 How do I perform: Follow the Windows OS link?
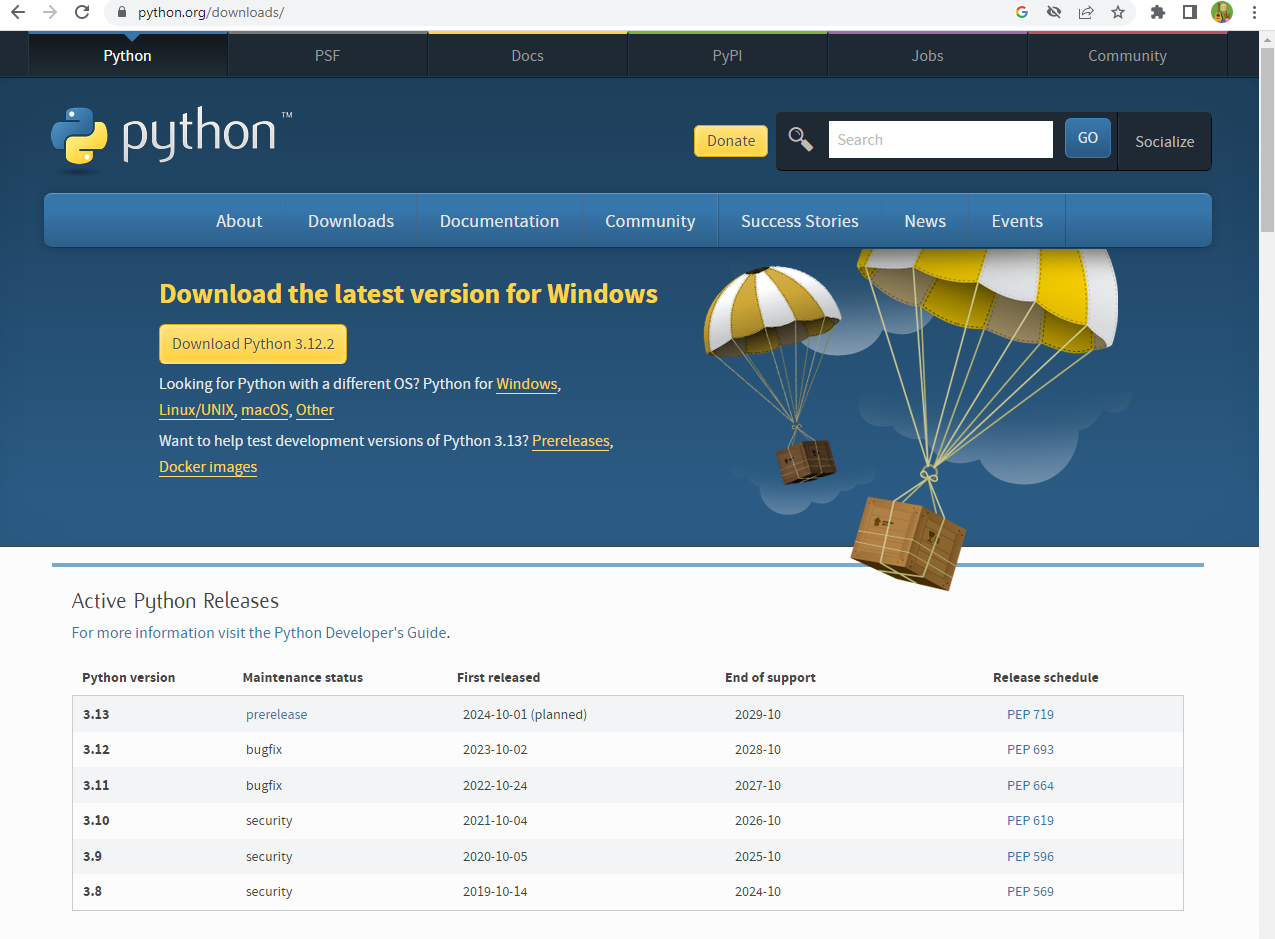527,384
